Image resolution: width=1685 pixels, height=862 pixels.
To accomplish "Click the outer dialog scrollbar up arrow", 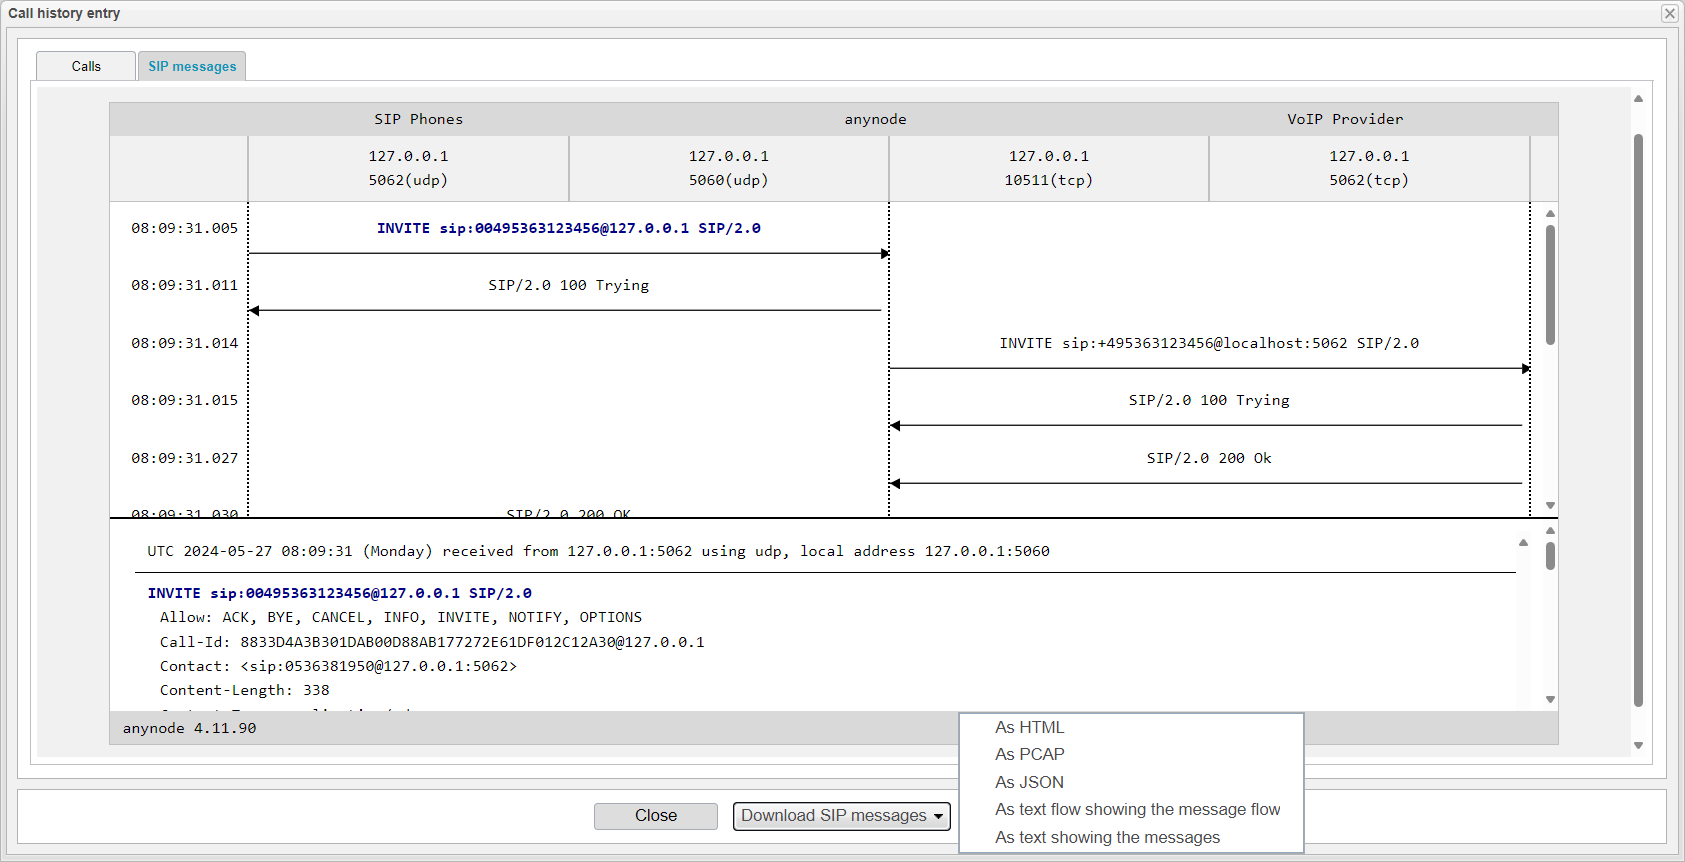I will point(1638,98).
